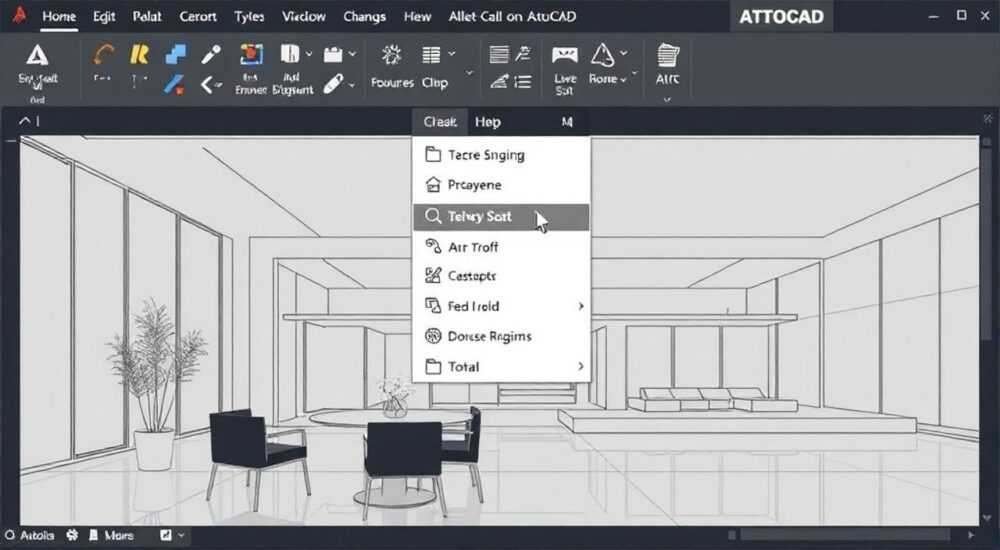The width and height of the screenshot is (1000, 550).
Task: Select the yellow R ribbon icon
Action: point(139,54)
